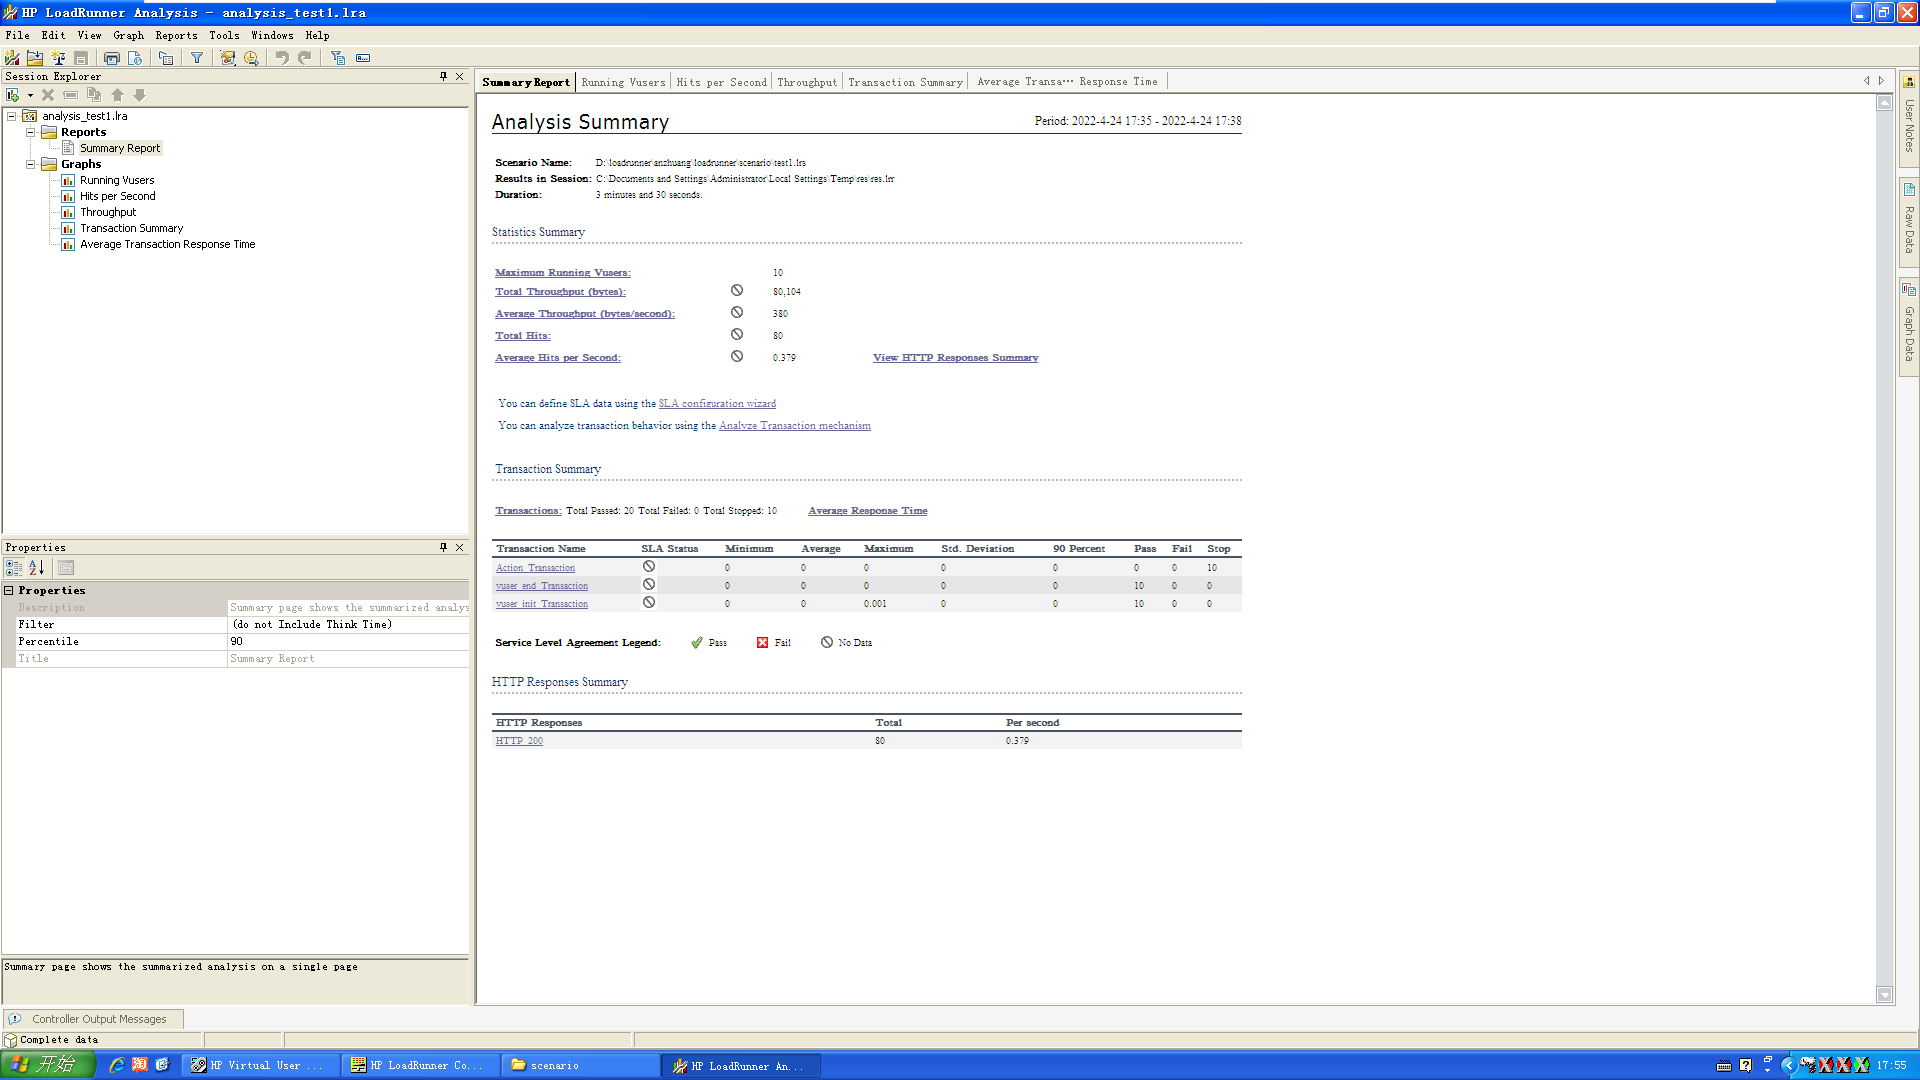
Task: Collapse the analysis_test1.lra tree node
Action: [x=12, y=116]
